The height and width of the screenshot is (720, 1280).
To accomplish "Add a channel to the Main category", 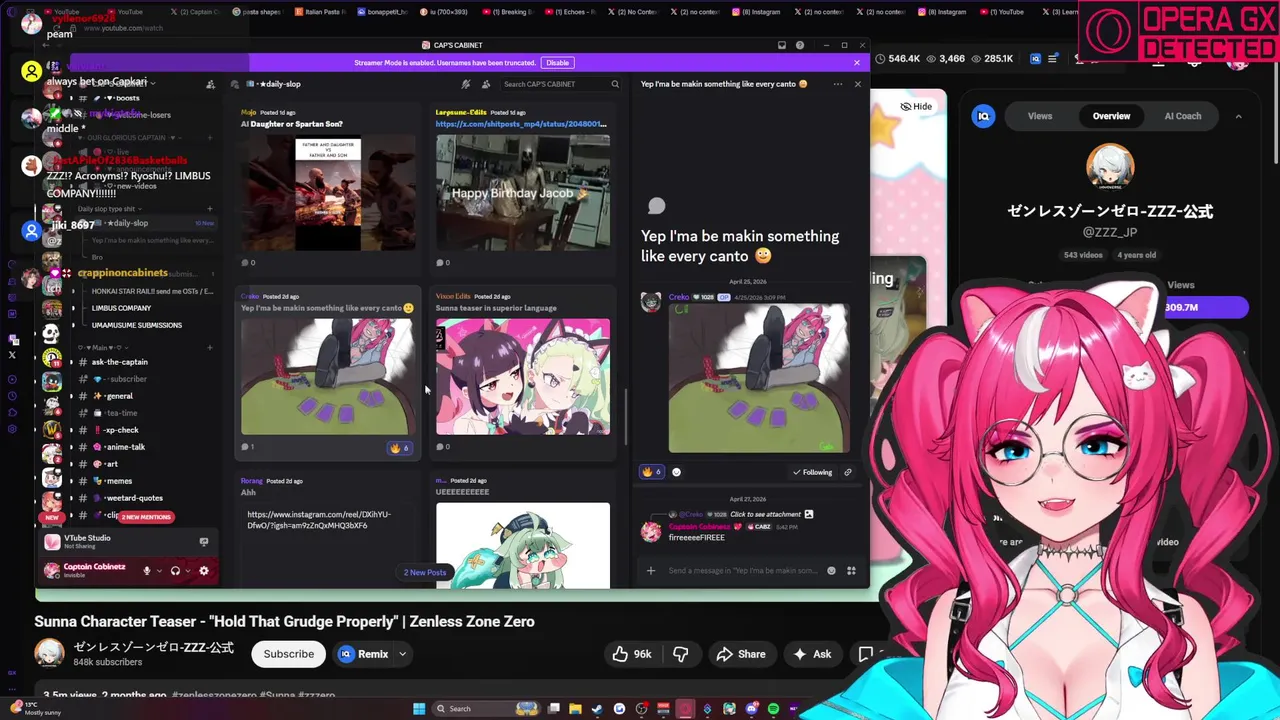I will [x=210, y=347].
